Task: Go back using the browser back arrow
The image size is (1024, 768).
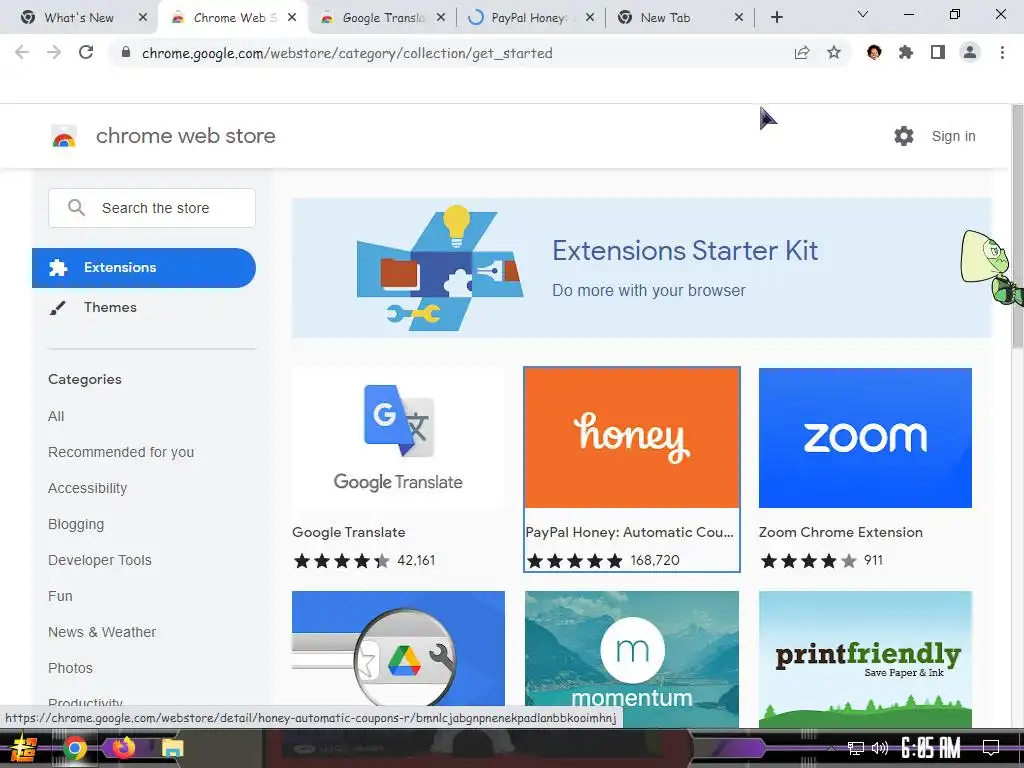Action: pos(22,52)
